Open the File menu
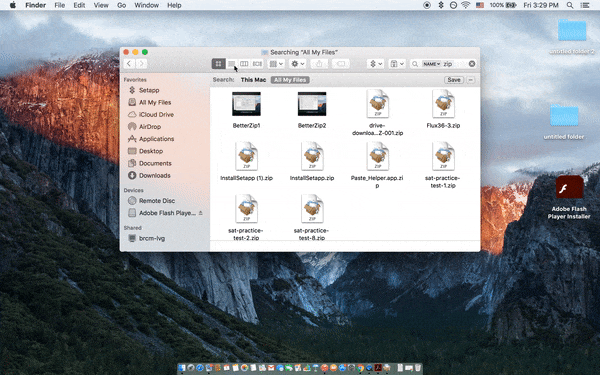This screenshot has width=600, height=375. (x=60, y=5)
